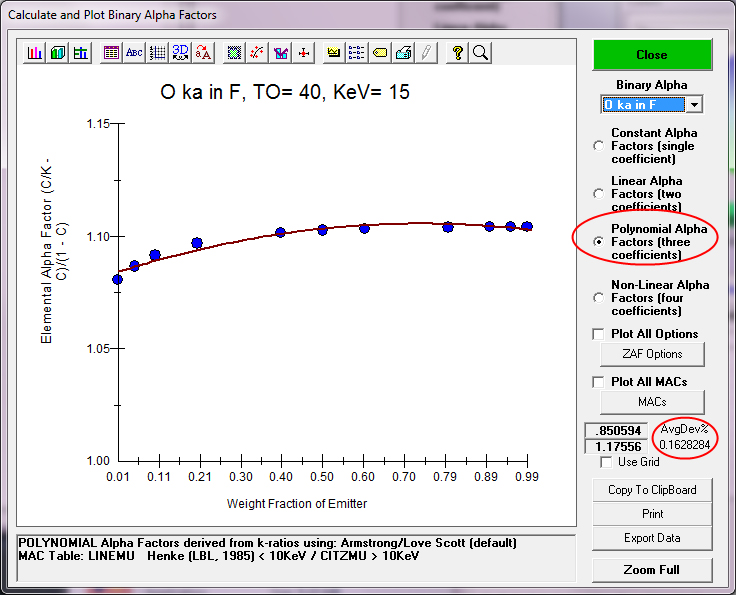Screen dimensions: 736x595
Task: Click the red axis marker icon
Action: click(304, 53)
